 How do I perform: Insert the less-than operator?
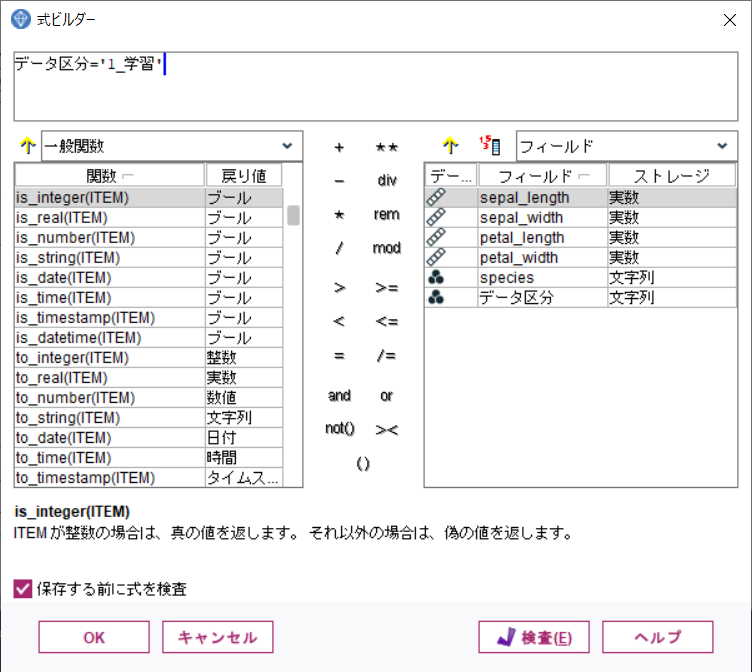pyautogui.click(x=339, y=321)
